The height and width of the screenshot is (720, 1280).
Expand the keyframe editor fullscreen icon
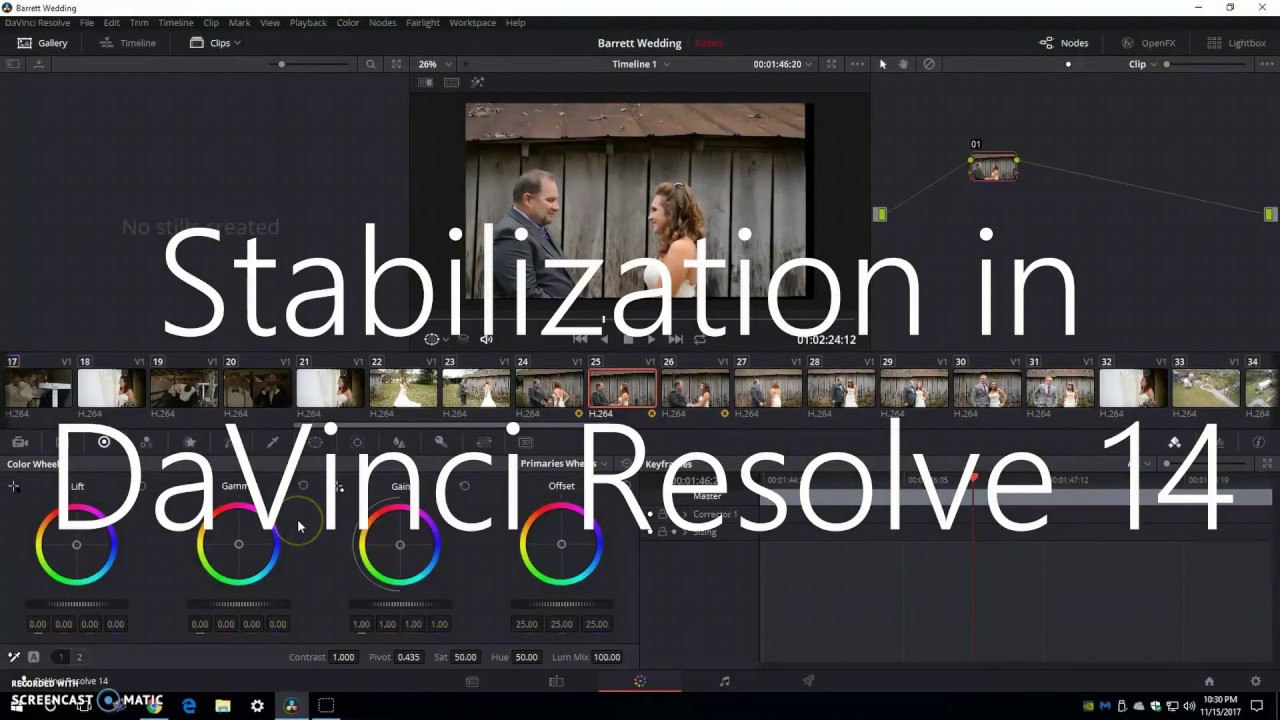pos(1267,464)
